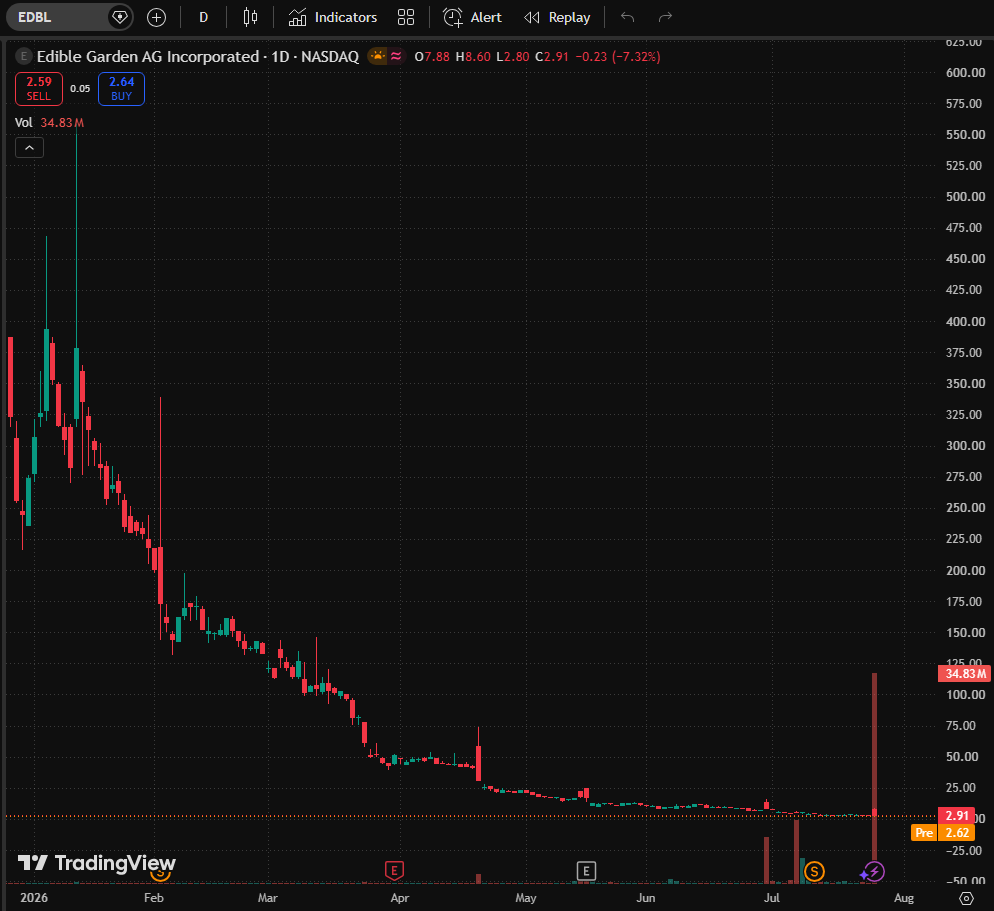Click the purple lightning event marker

pyautogui.click(x=874, y=872)
